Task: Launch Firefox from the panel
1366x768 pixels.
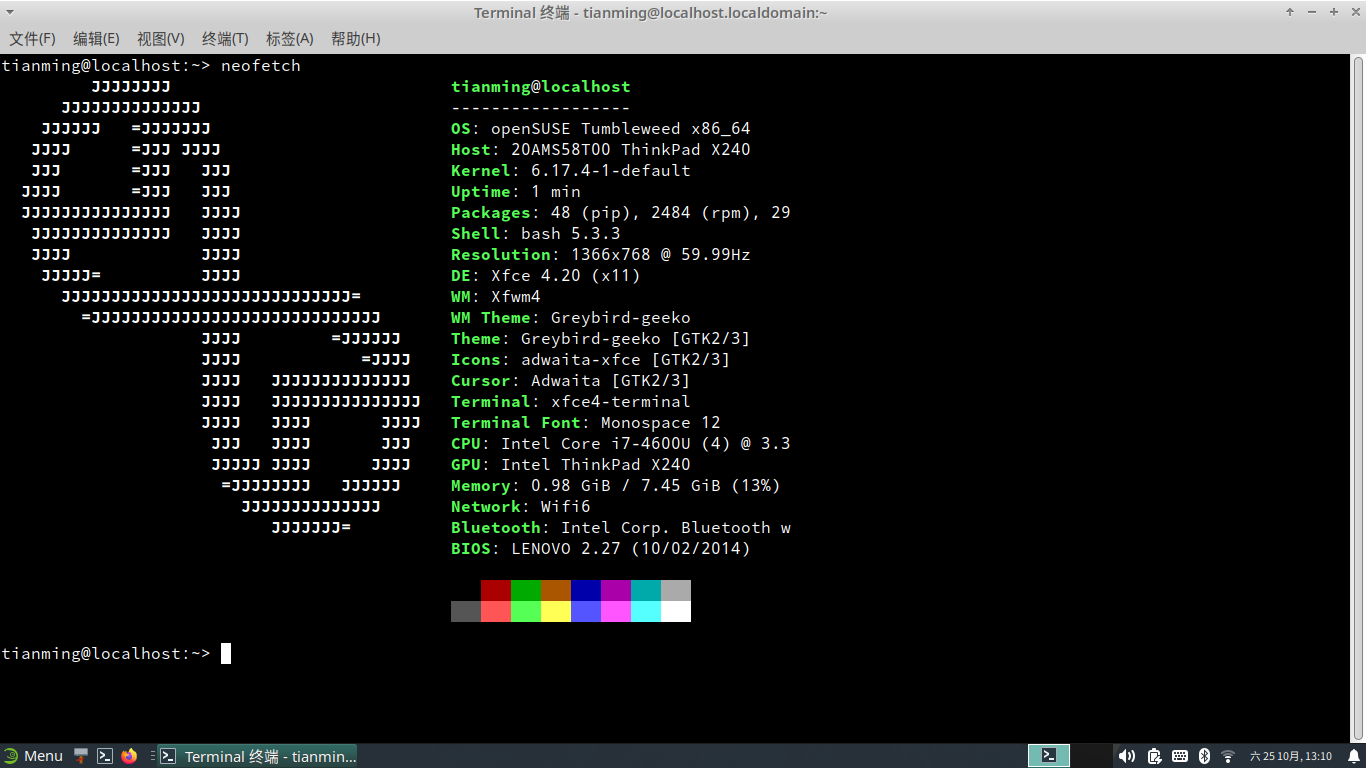Action: pos(129,756)
